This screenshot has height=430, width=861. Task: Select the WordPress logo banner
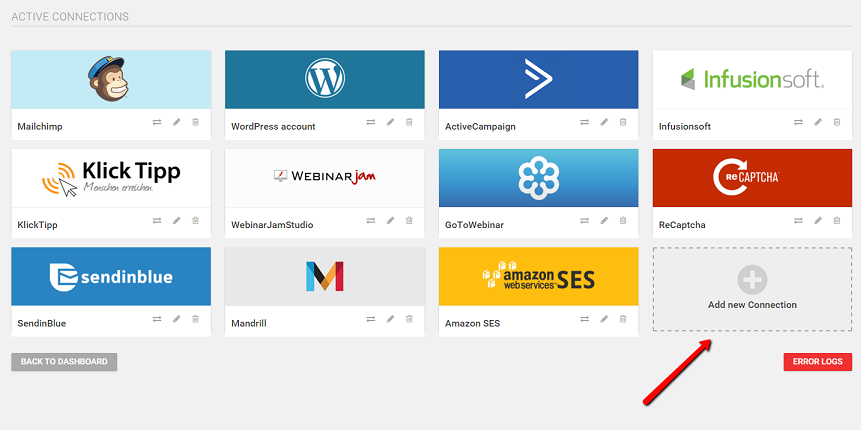coord(325,80)
